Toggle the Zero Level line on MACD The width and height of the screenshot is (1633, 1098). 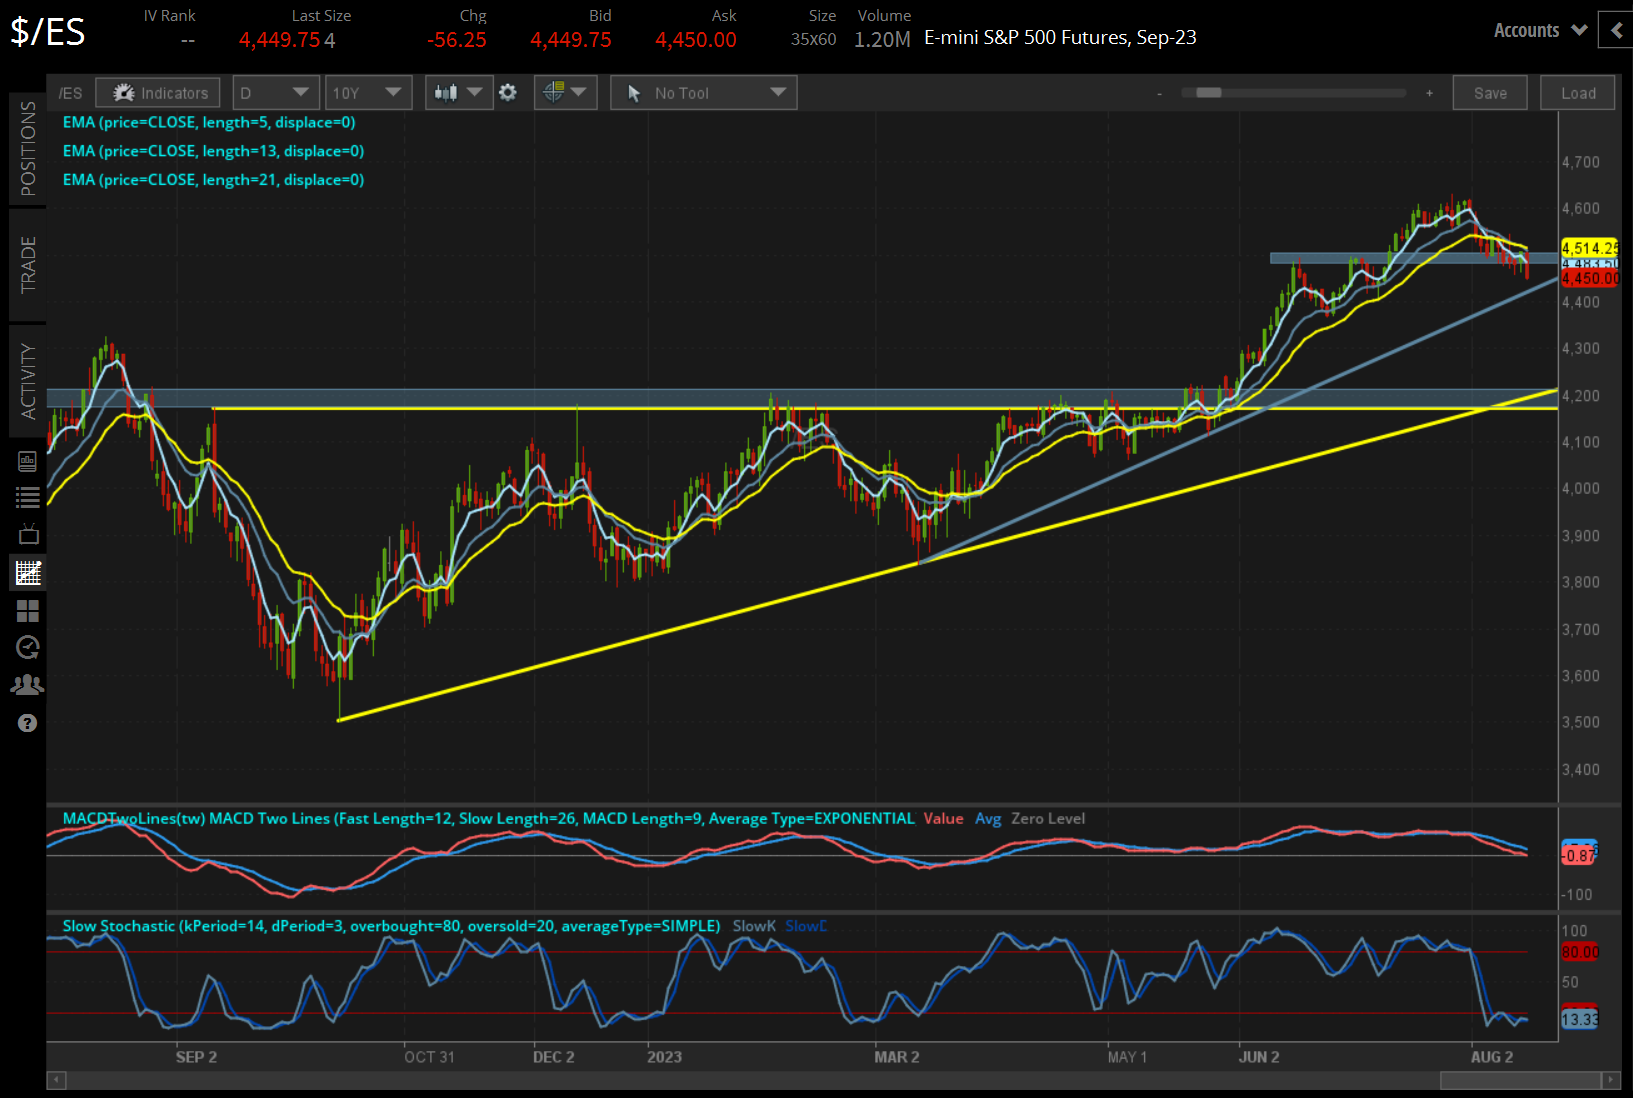(1047, 818)
